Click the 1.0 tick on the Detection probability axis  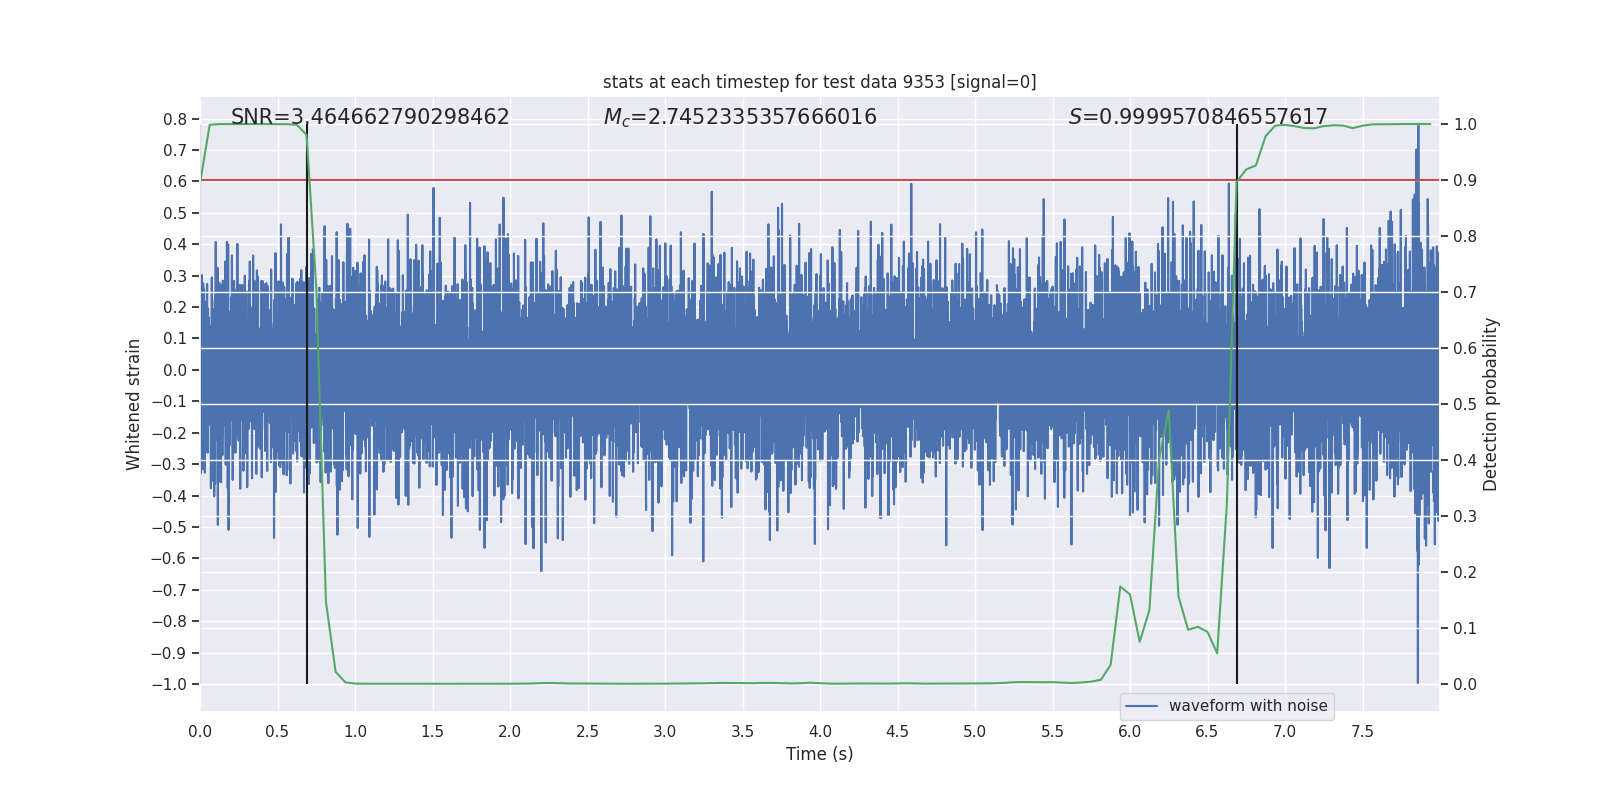point(1465,125)
